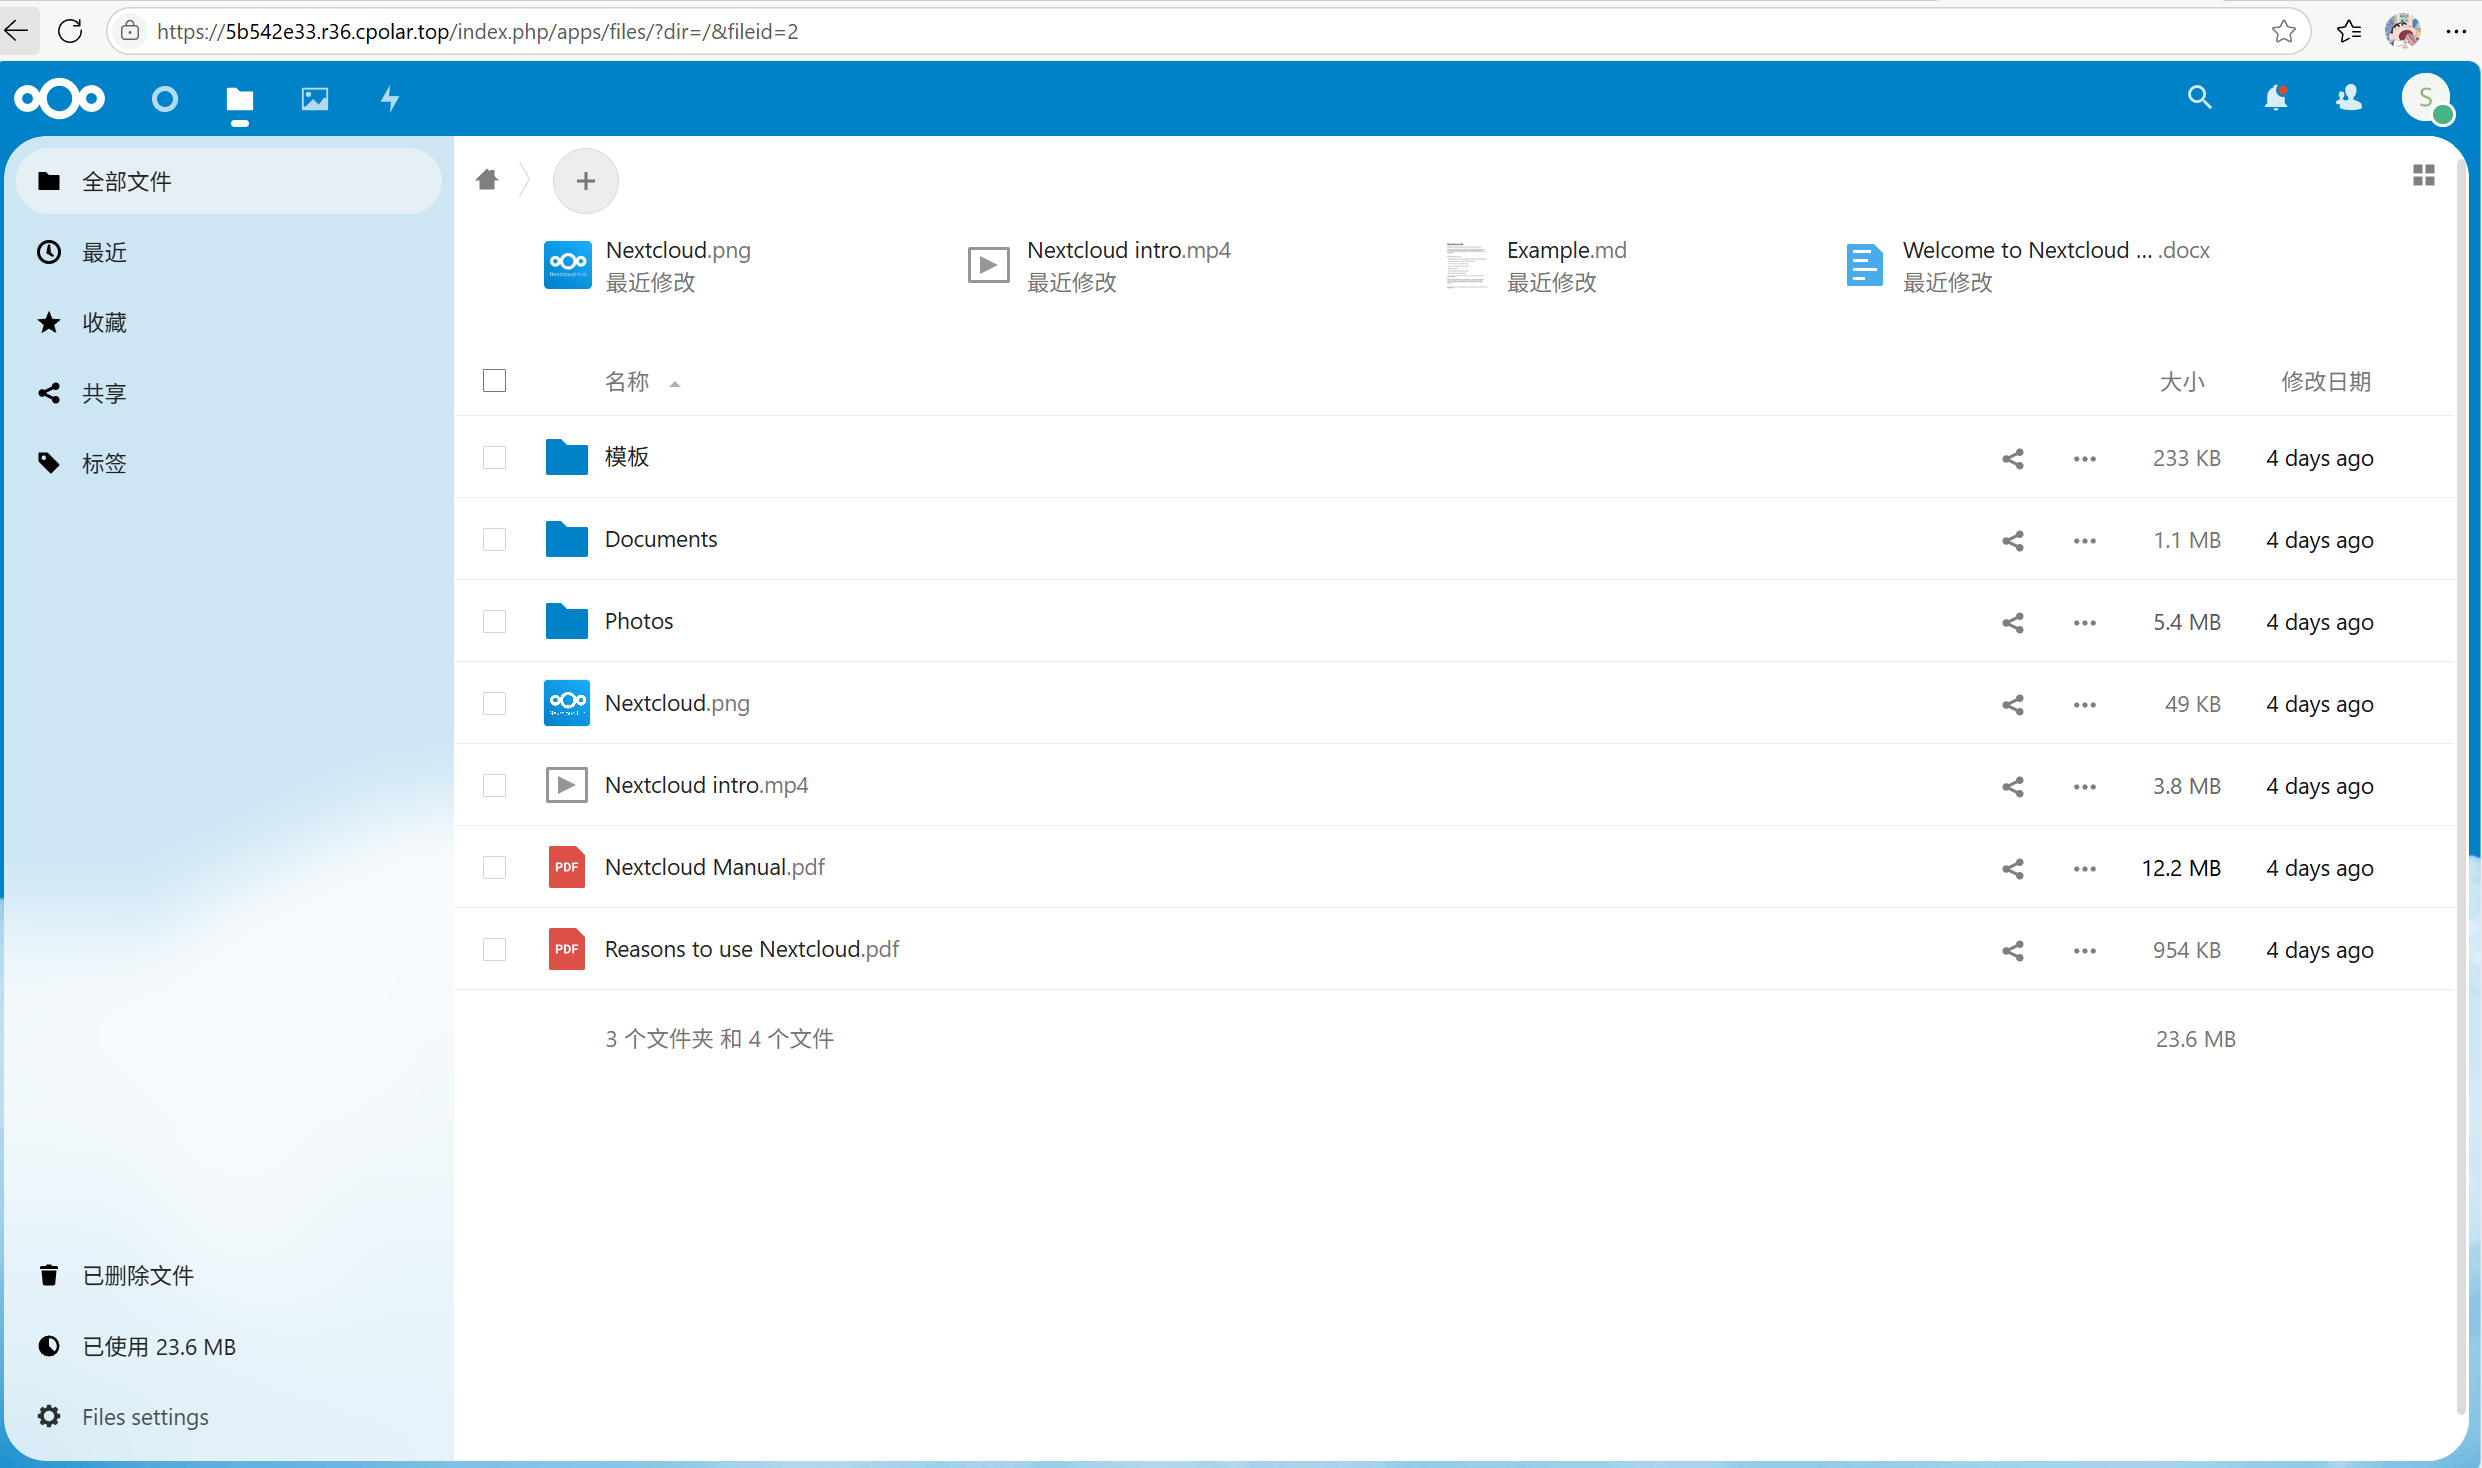Select the Photos folder checkbox
The height and width of the screenshot is (1468, 2482).
pos(494,622)
